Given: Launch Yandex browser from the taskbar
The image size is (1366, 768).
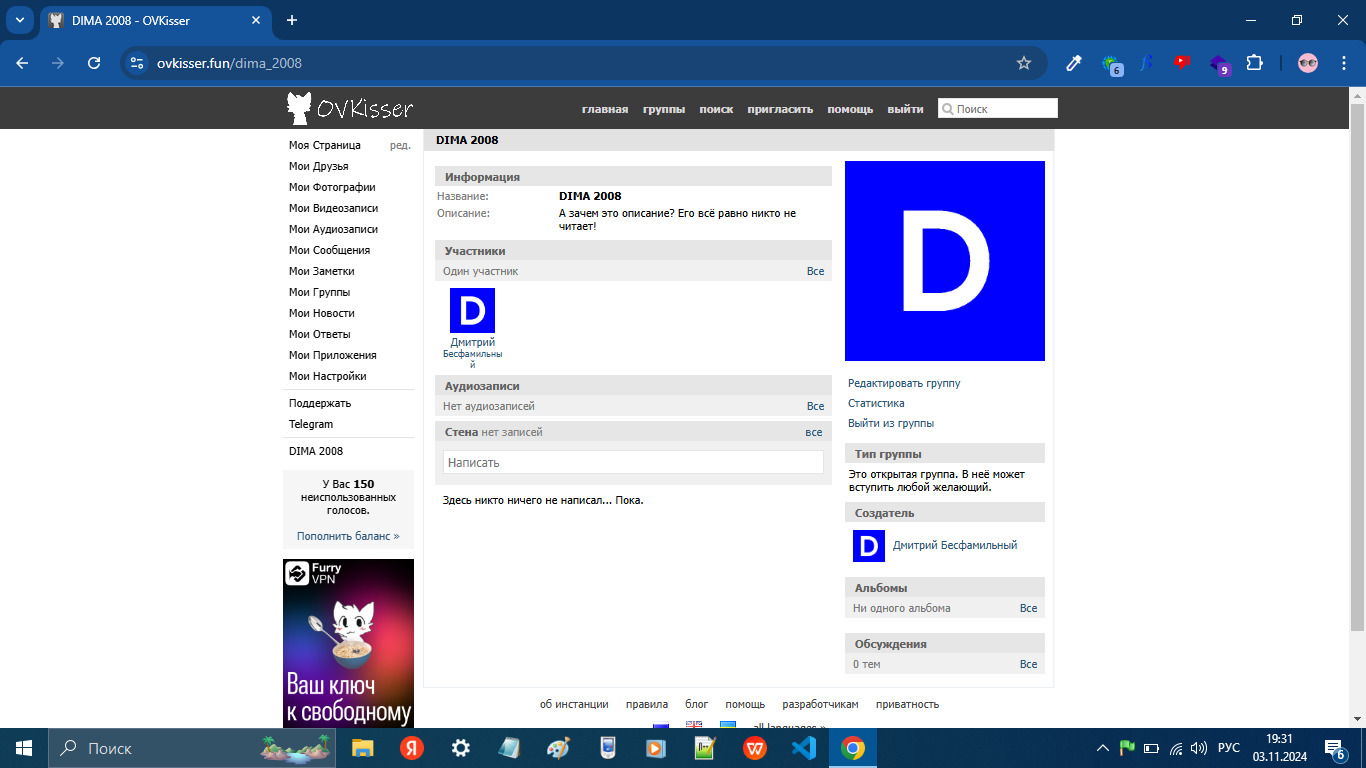Looking at the screenshot, I should point(412,748).
